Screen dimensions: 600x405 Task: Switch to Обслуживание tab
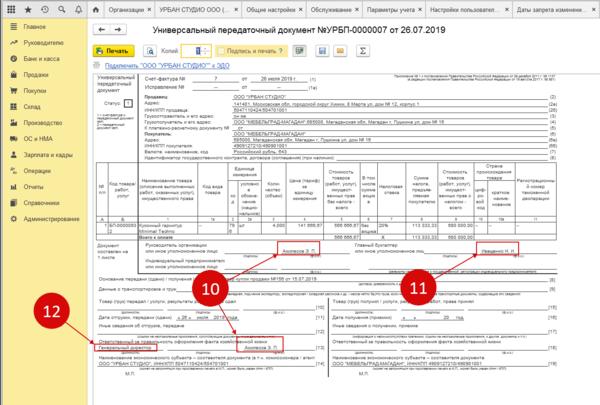(x=331, y=10)
